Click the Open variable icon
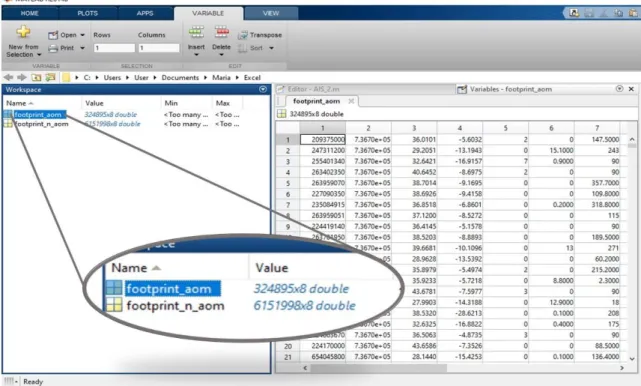The height and width of the screenshot is (386, 641). pyautogui.click(x=53, y=35)
